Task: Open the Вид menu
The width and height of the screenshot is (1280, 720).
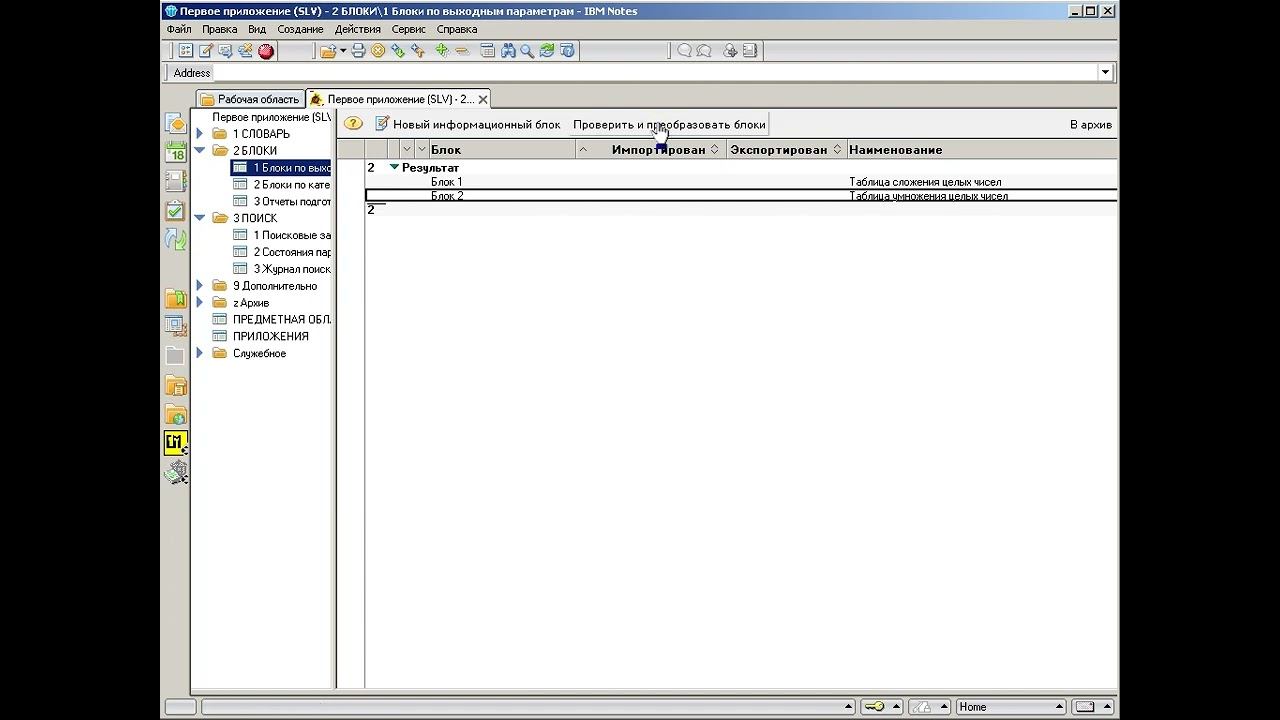Action: click(257, 29)
